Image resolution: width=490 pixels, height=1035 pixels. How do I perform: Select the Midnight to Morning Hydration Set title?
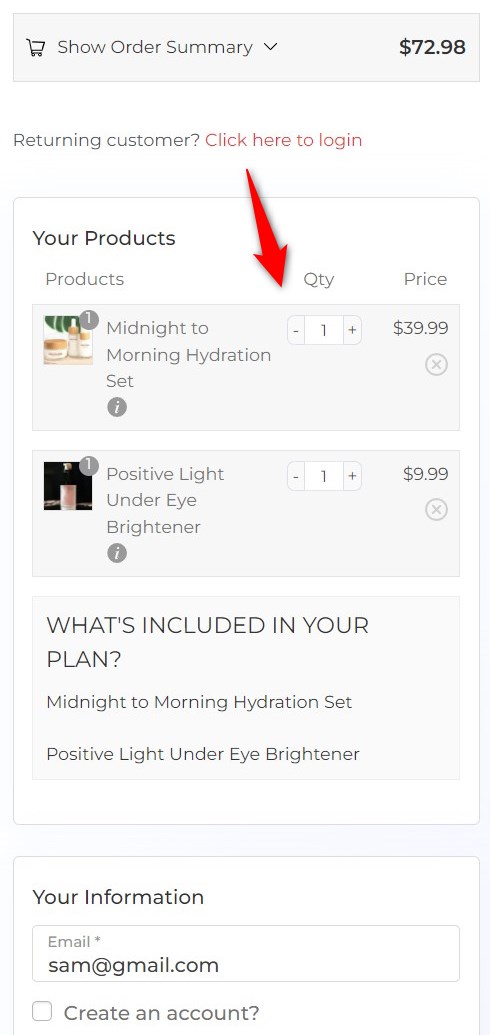click(189, 354)
